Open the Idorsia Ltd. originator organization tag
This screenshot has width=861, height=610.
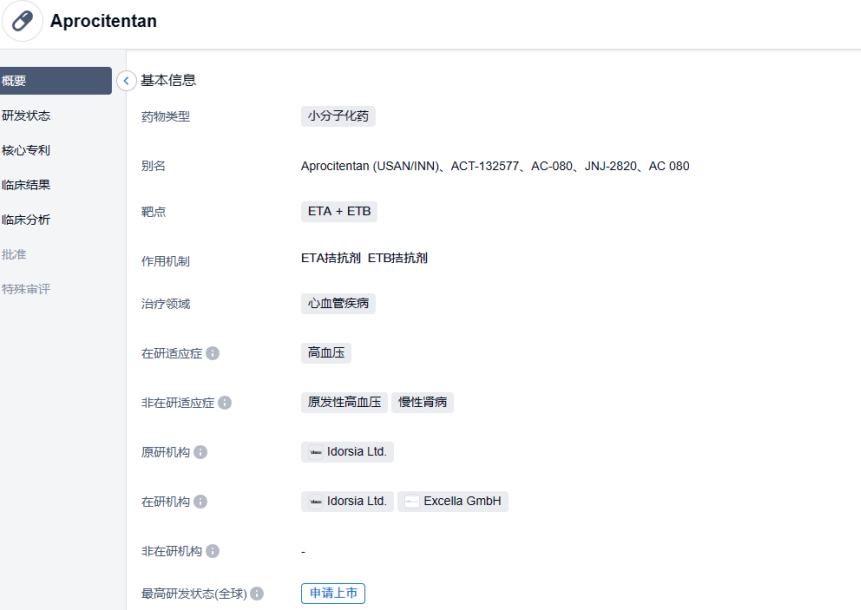(347, 452)
